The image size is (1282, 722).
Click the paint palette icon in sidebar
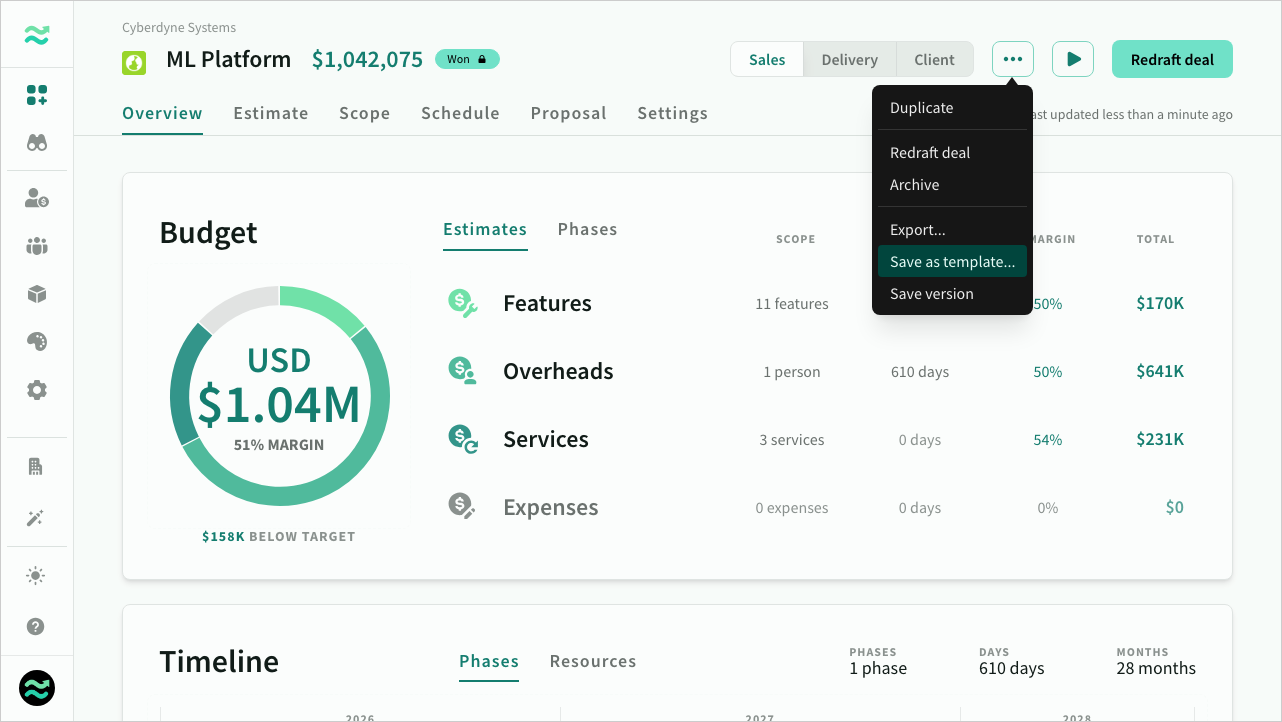[x=37, y=342]
